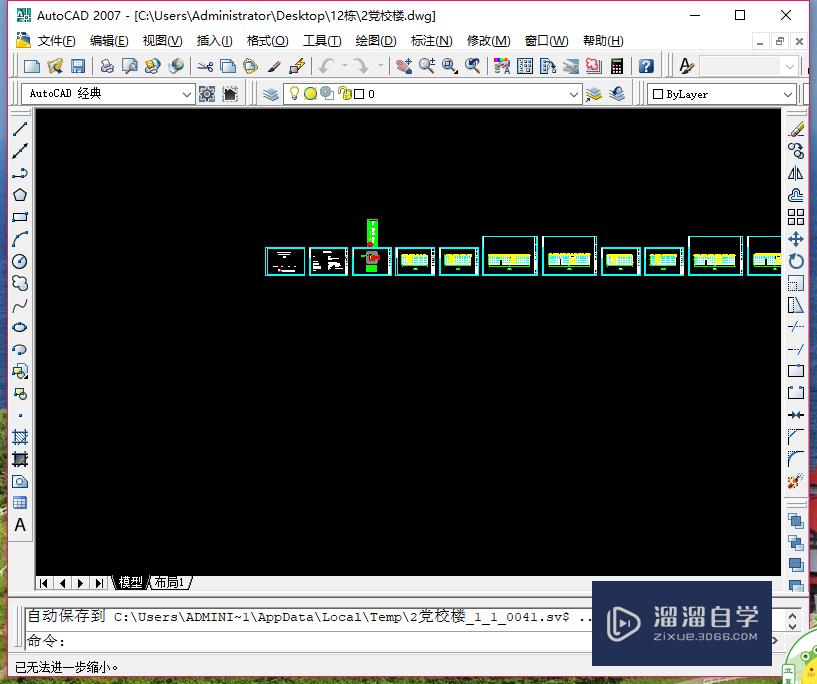Turn off layer 0 lightbulb
The width and height of the screenshot is (817, 684).
(x=296, y=93)
